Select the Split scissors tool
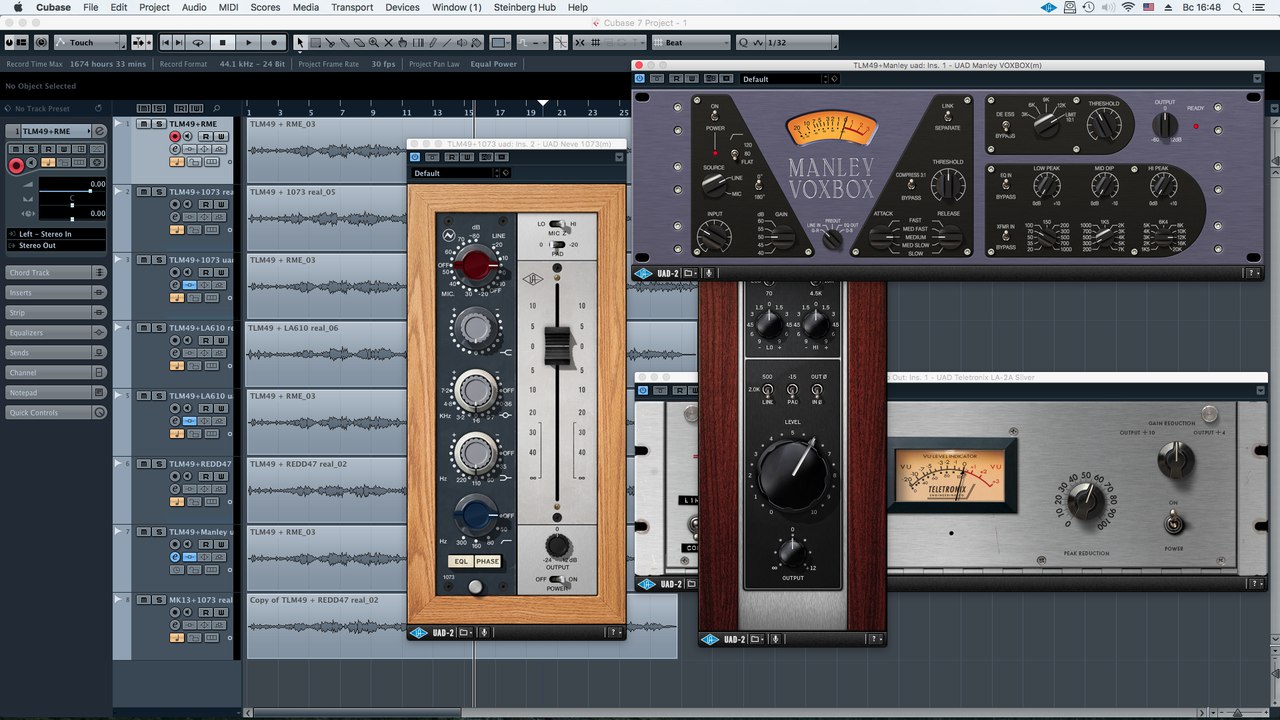This screenshot has height=720, width=1280. [x=330, y=43]
